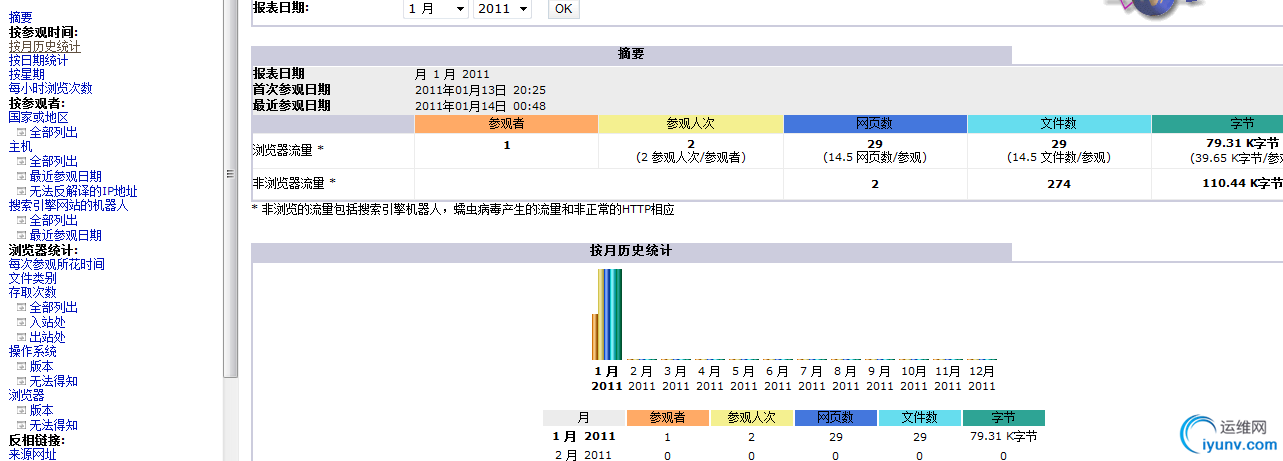Click 月 column header in monthly table
The height and width of the screenshot is (461, 1283).
(583, 418)
